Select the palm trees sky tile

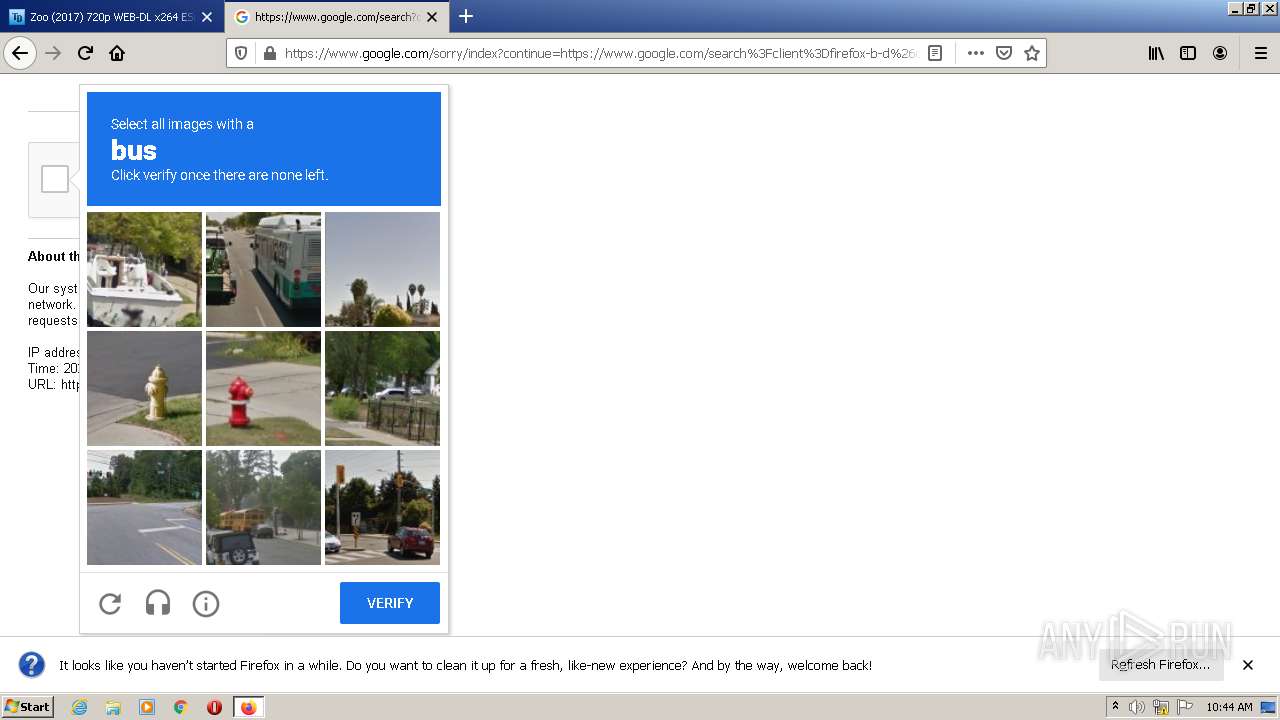coord(382,269)
